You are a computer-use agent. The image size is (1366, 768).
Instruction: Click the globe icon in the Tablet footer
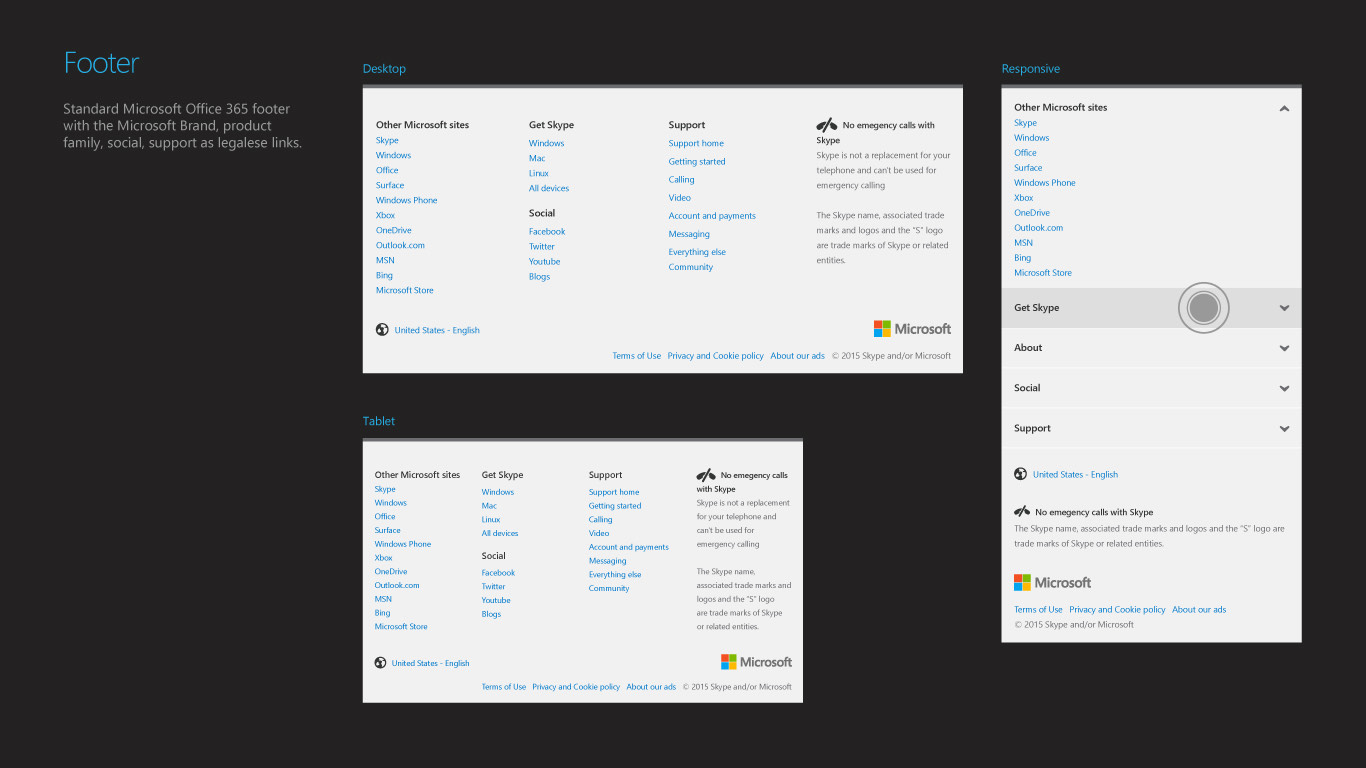[x=380, y=663]
